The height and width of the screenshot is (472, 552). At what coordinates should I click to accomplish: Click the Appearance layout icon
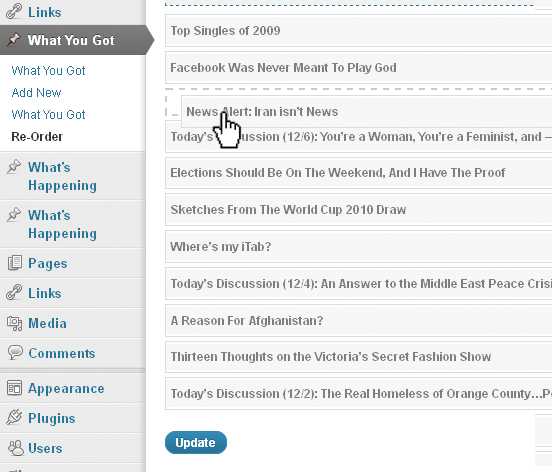pos(14,388)
